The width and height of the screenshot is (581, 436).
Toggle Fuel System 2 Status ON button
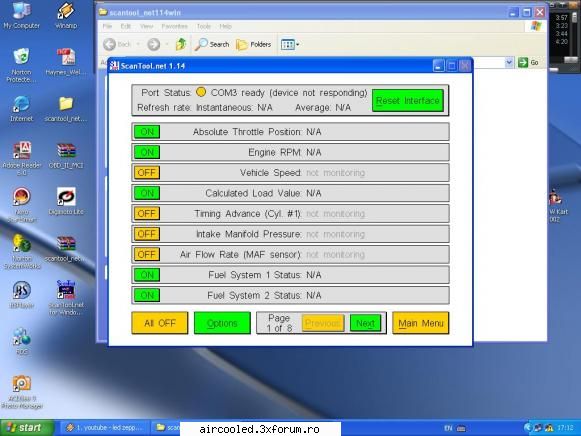pyautogui.click(x=147, y=295)
